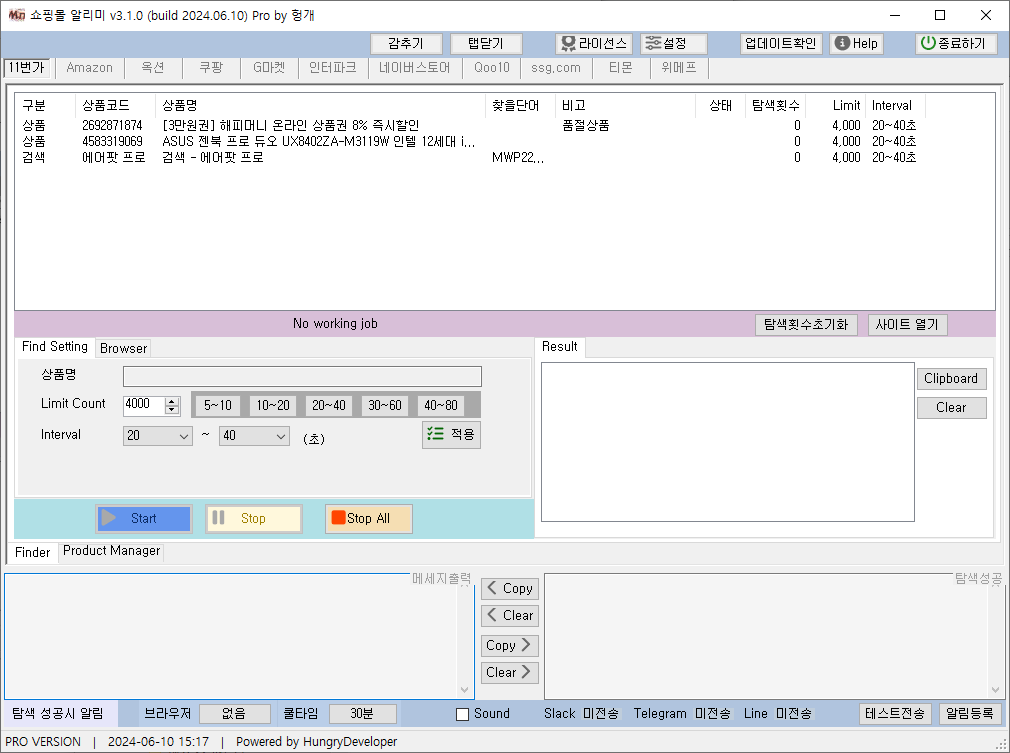
Task: Click message output scrollbar down arrow
Action: coord(464,689)
